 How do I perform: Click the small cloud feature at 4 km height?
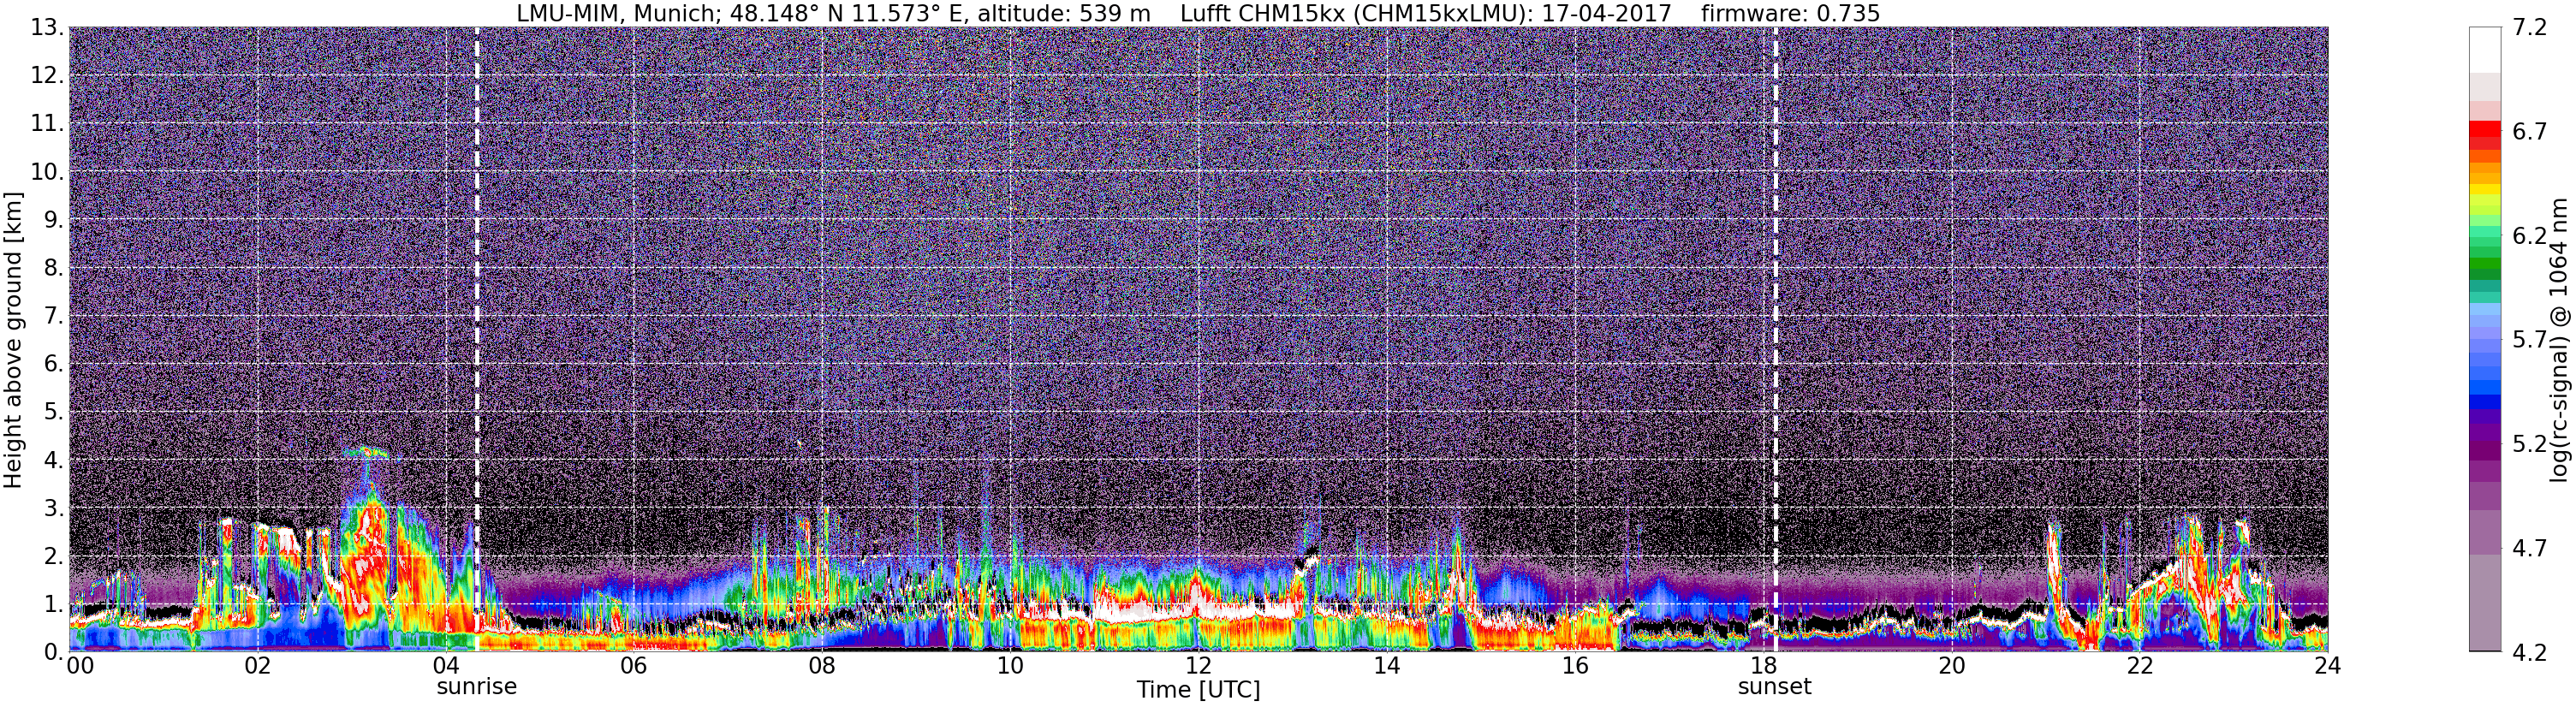pos(366,452)
